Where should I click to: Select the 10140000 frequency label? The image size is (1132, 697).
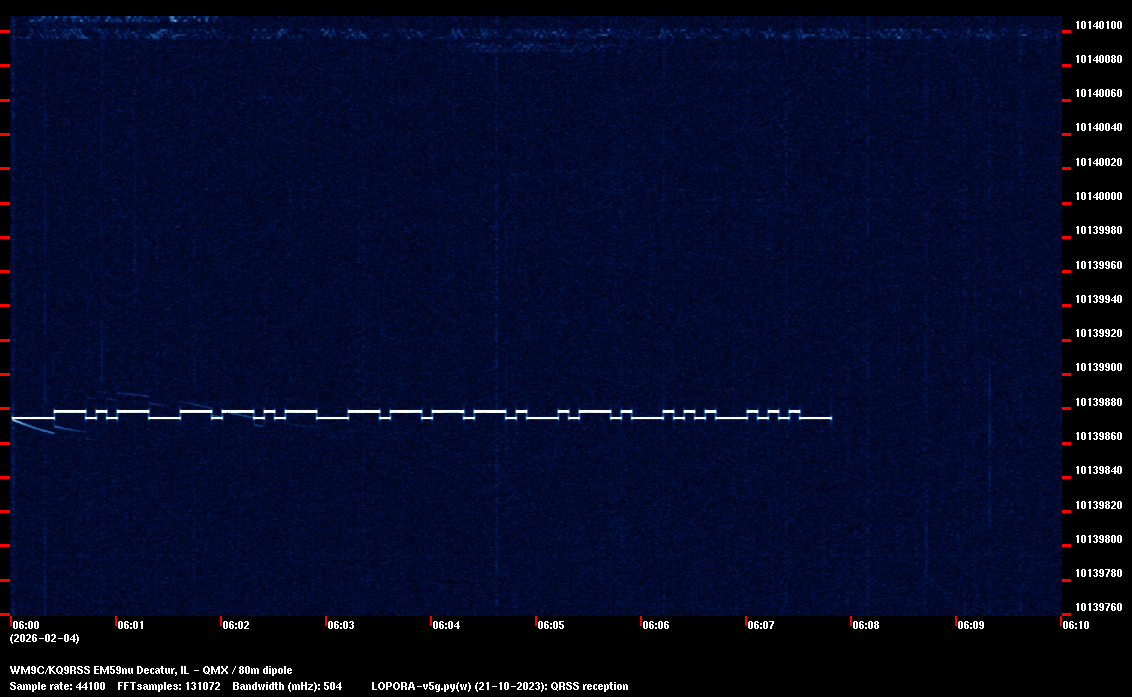(x=1097, y=196)
